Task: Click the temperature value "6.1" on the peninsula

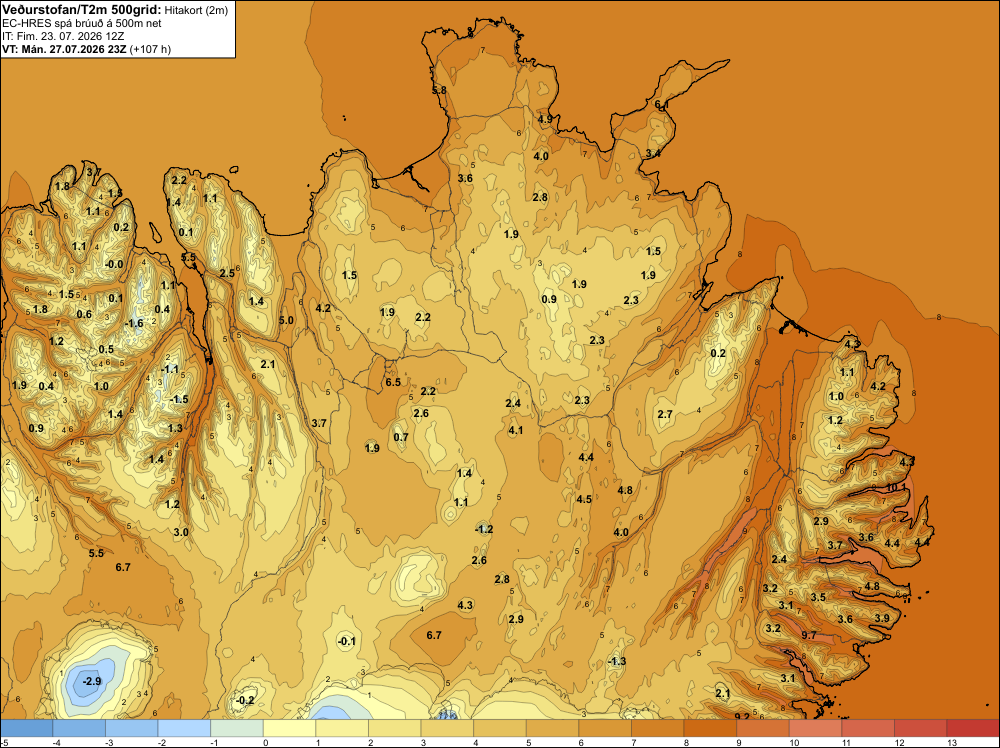Action: 661,104
